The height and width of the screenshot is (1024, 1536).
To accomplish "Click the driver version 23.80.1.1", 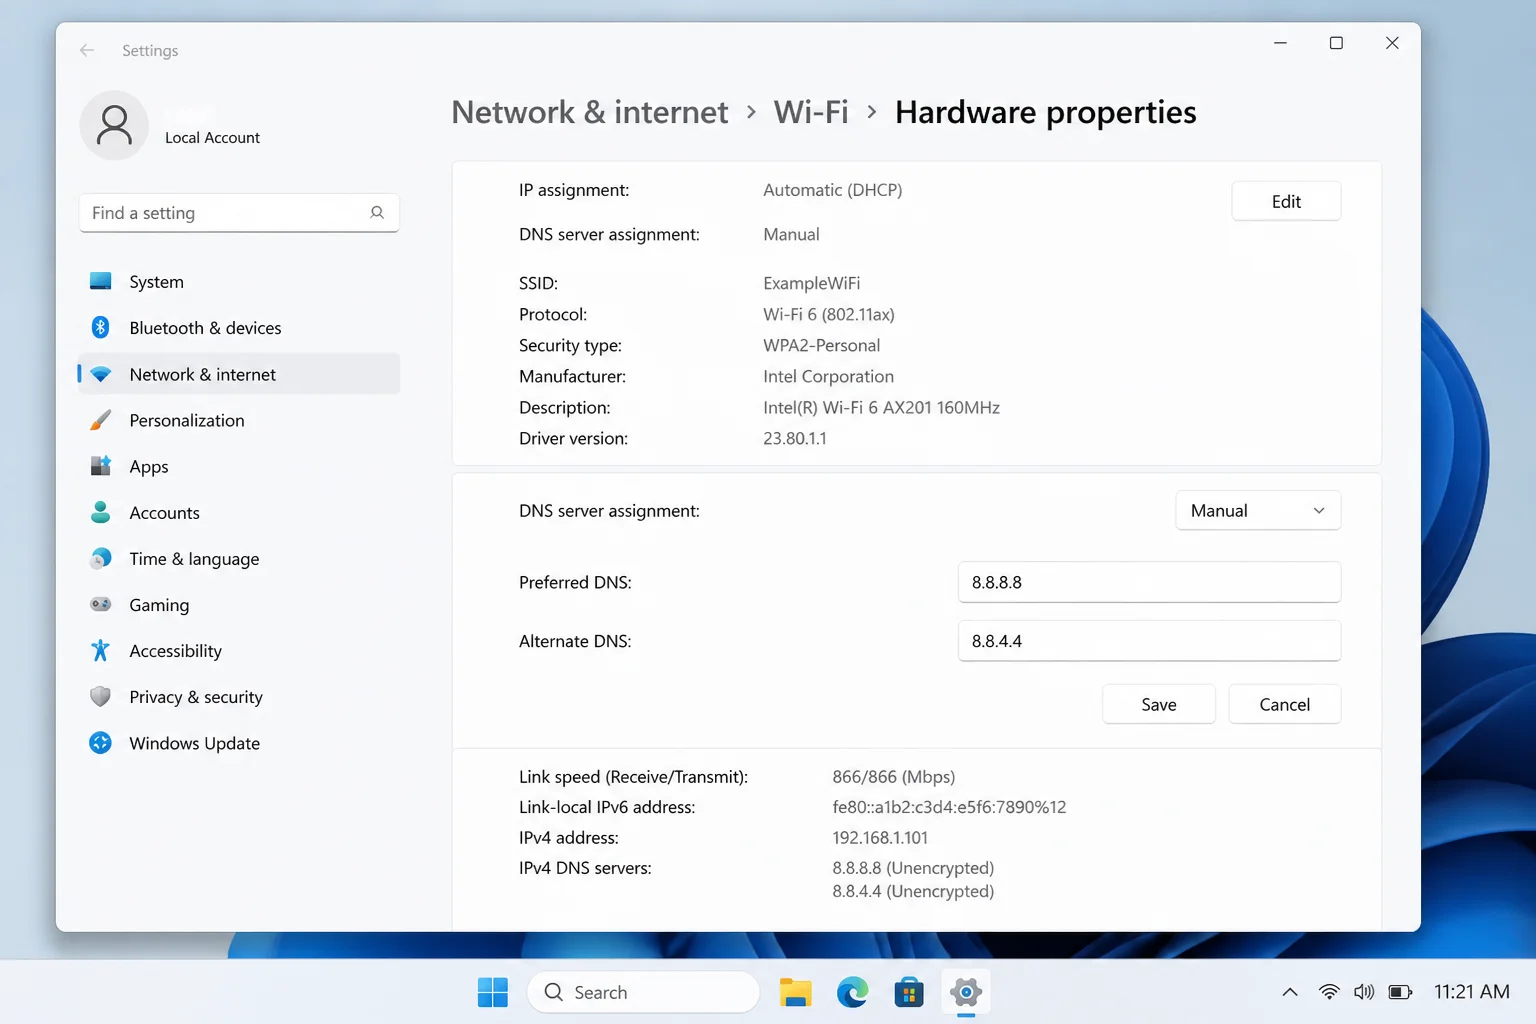I will click(795, 438).
